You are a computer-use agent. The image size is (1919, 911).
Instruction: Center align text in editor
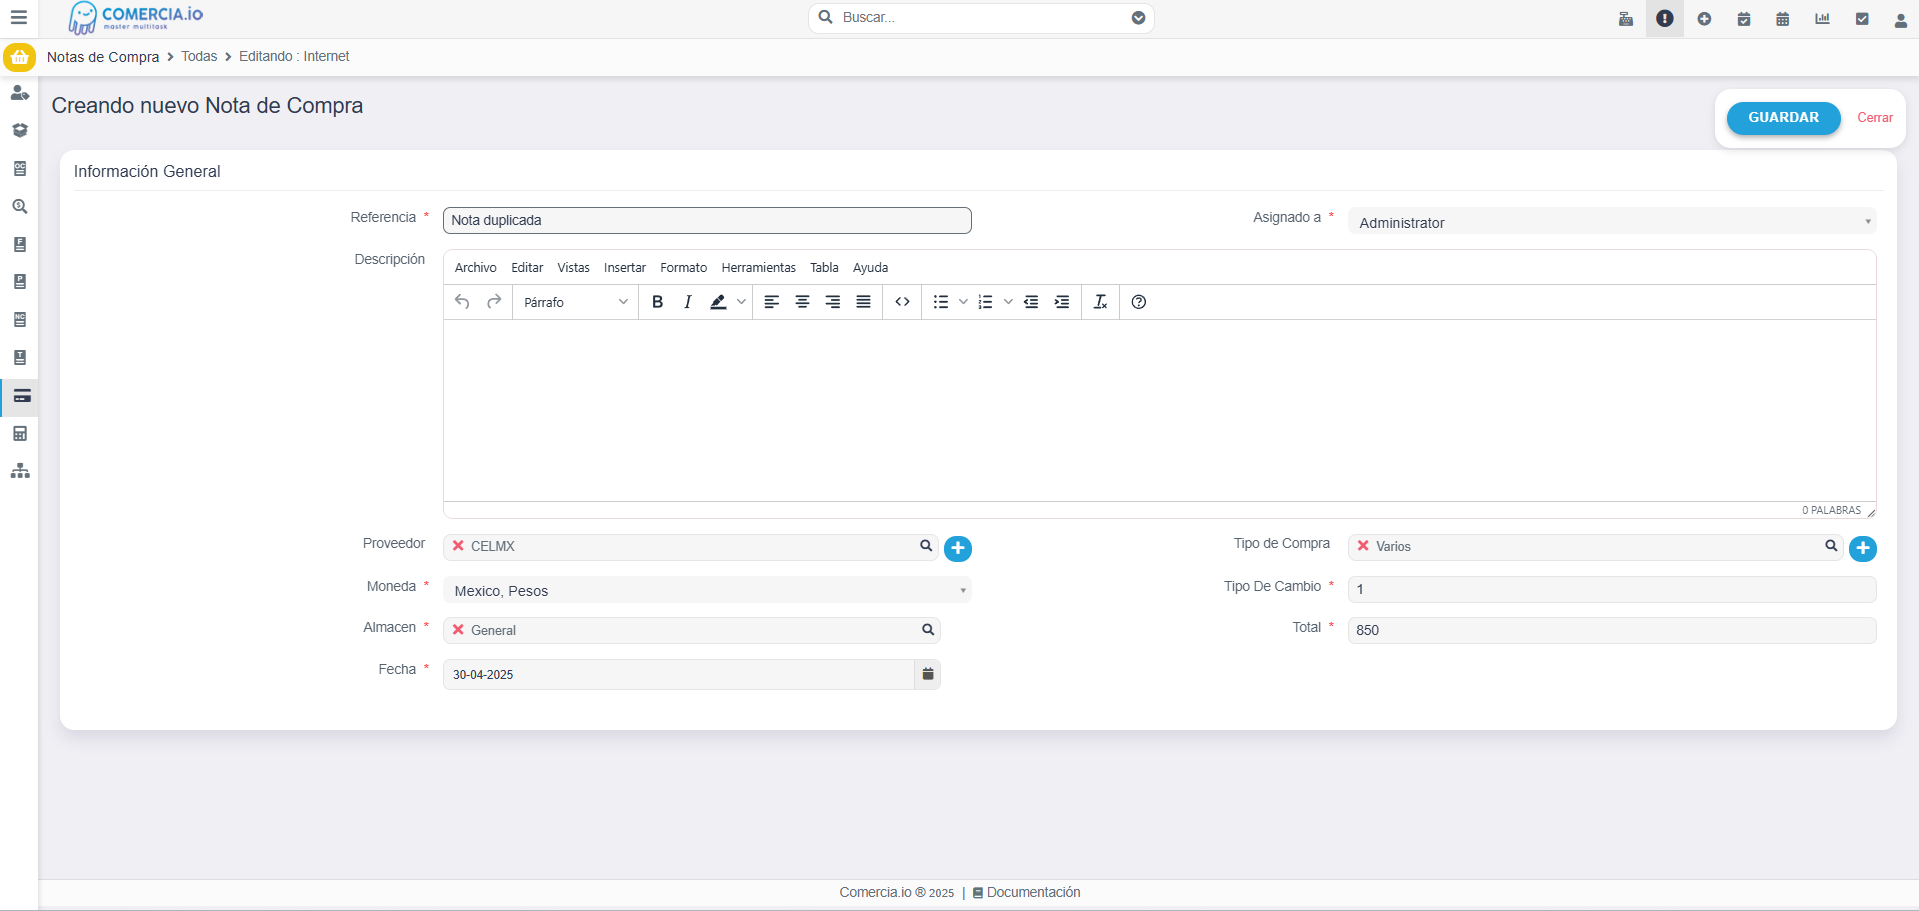(802, 302)
